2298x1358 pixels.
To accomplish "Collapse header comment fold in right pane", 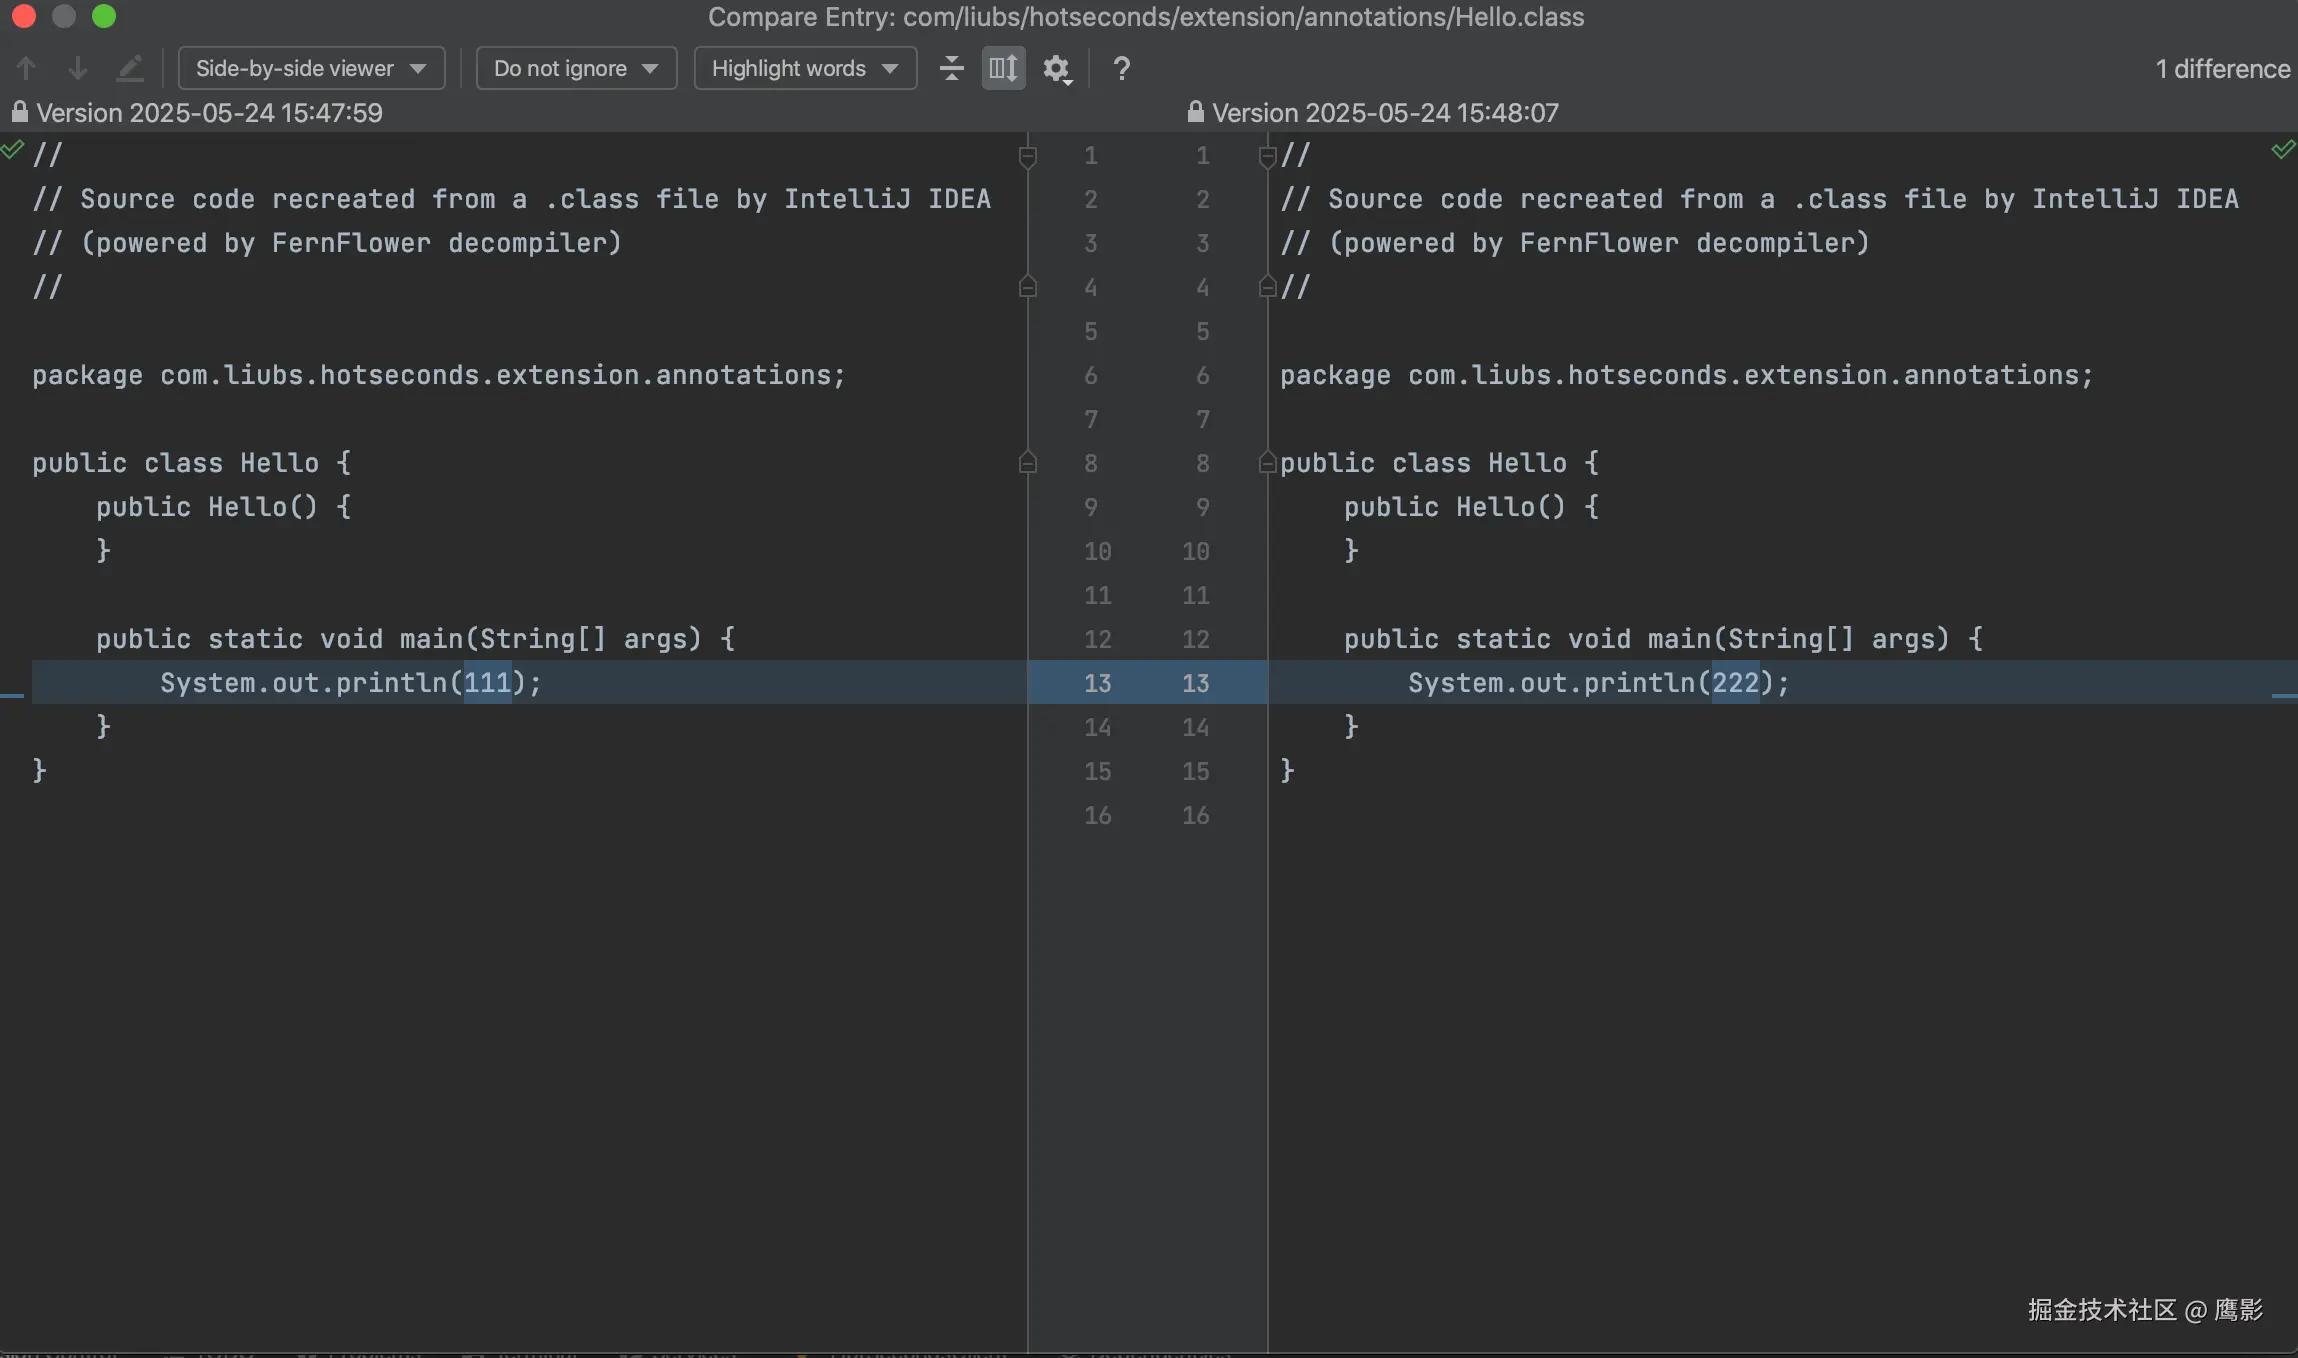I will 1267,156.
